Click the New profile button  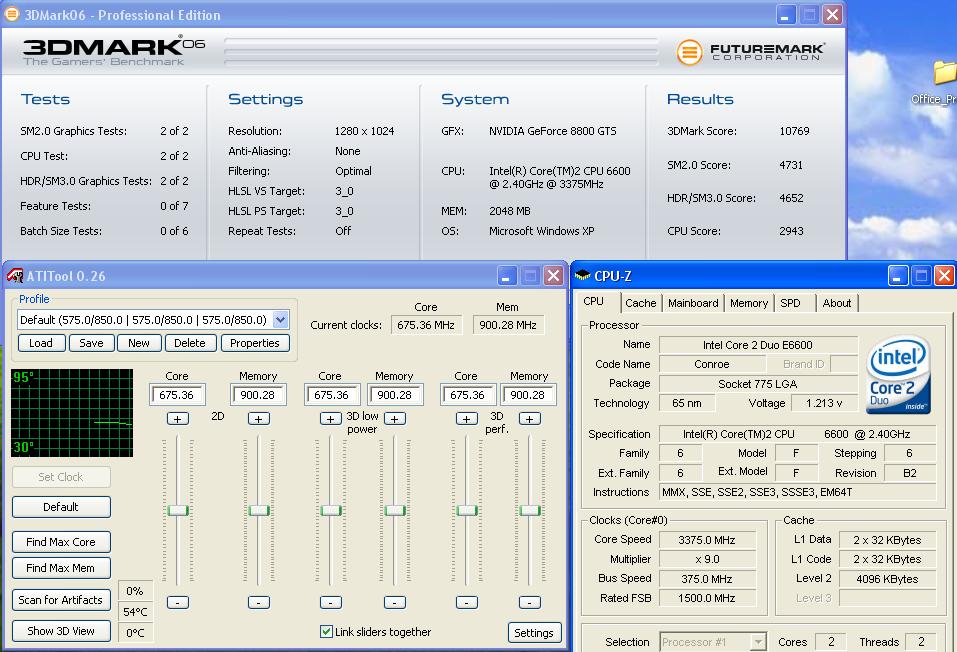tap(139, 343)
